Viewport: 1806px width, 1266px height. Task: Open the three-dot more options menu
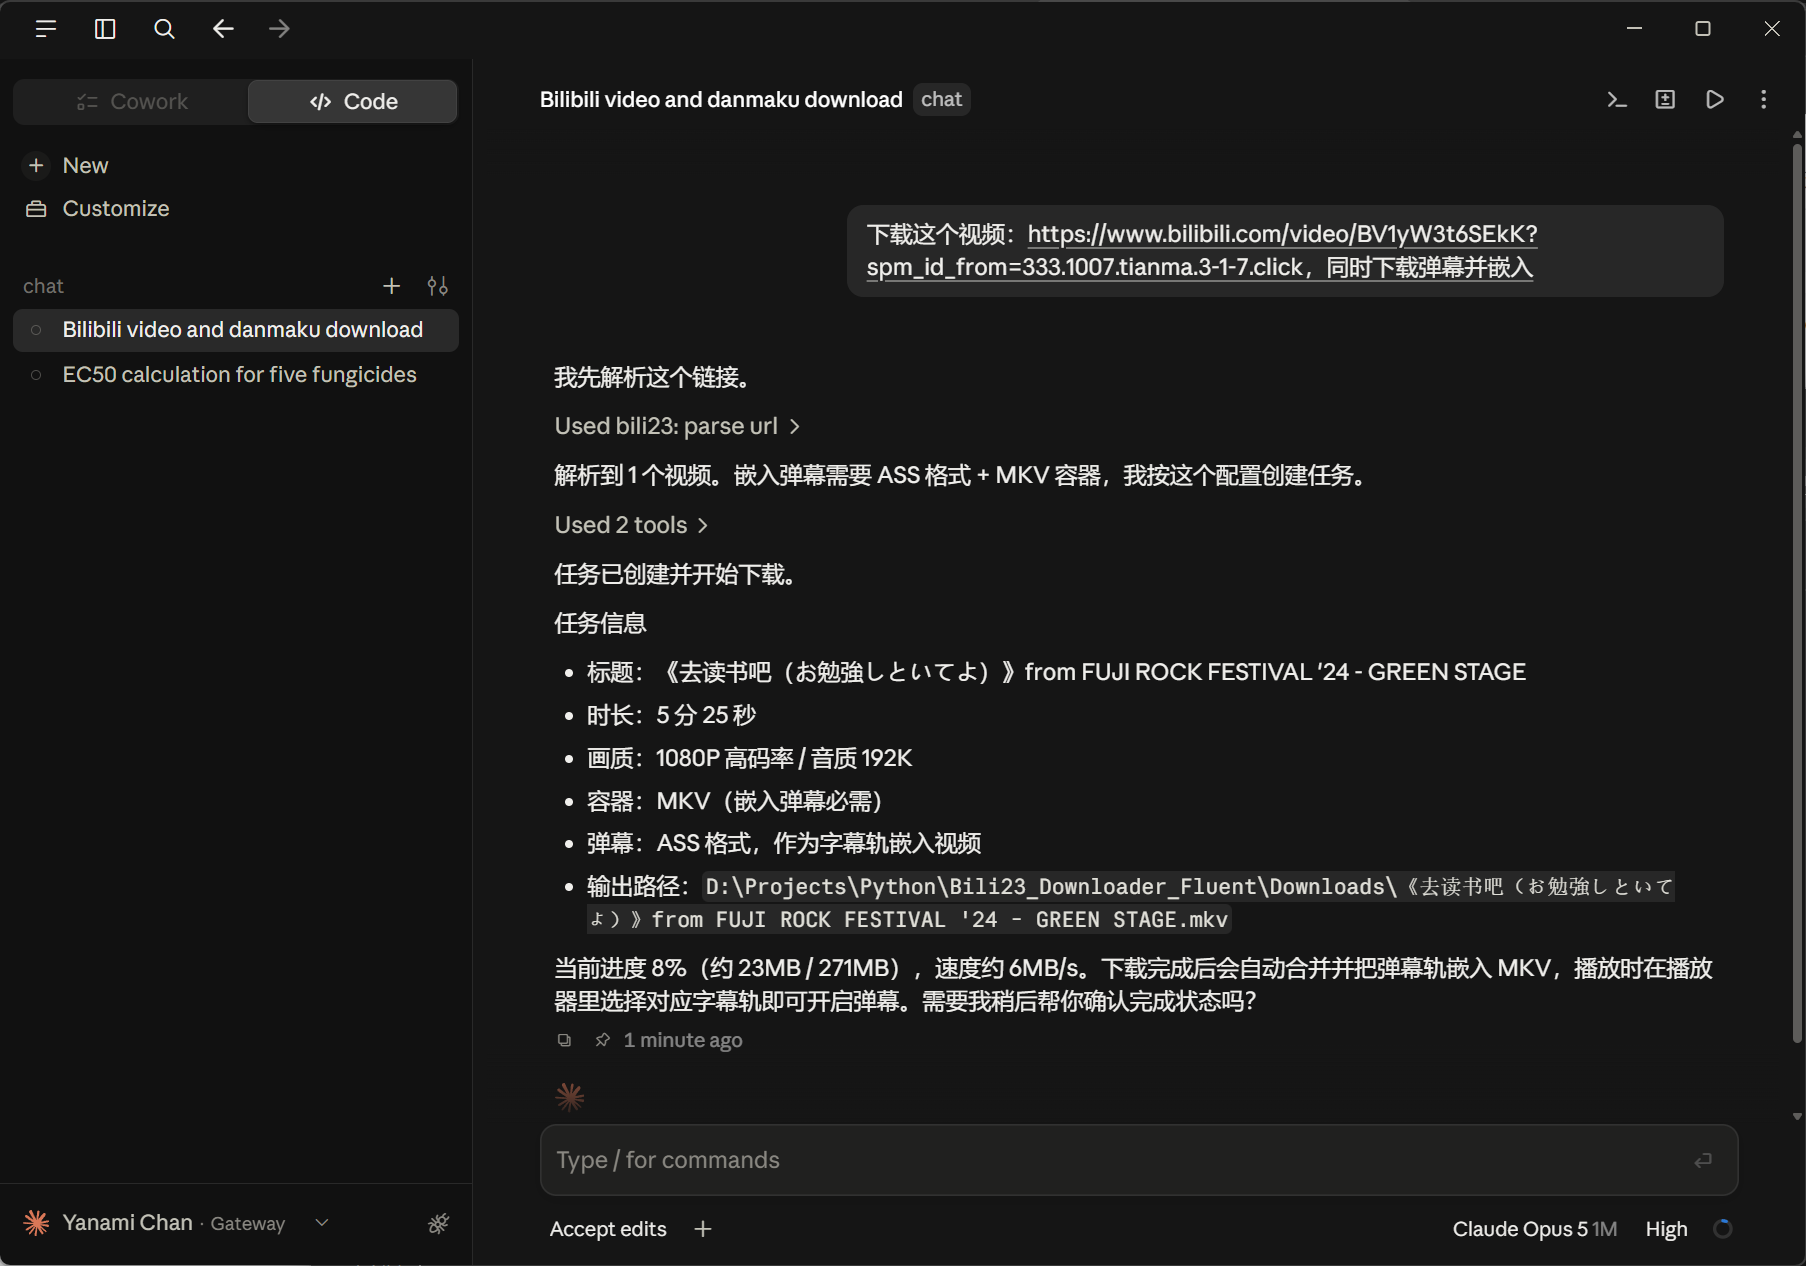(x=1763, y=100)
